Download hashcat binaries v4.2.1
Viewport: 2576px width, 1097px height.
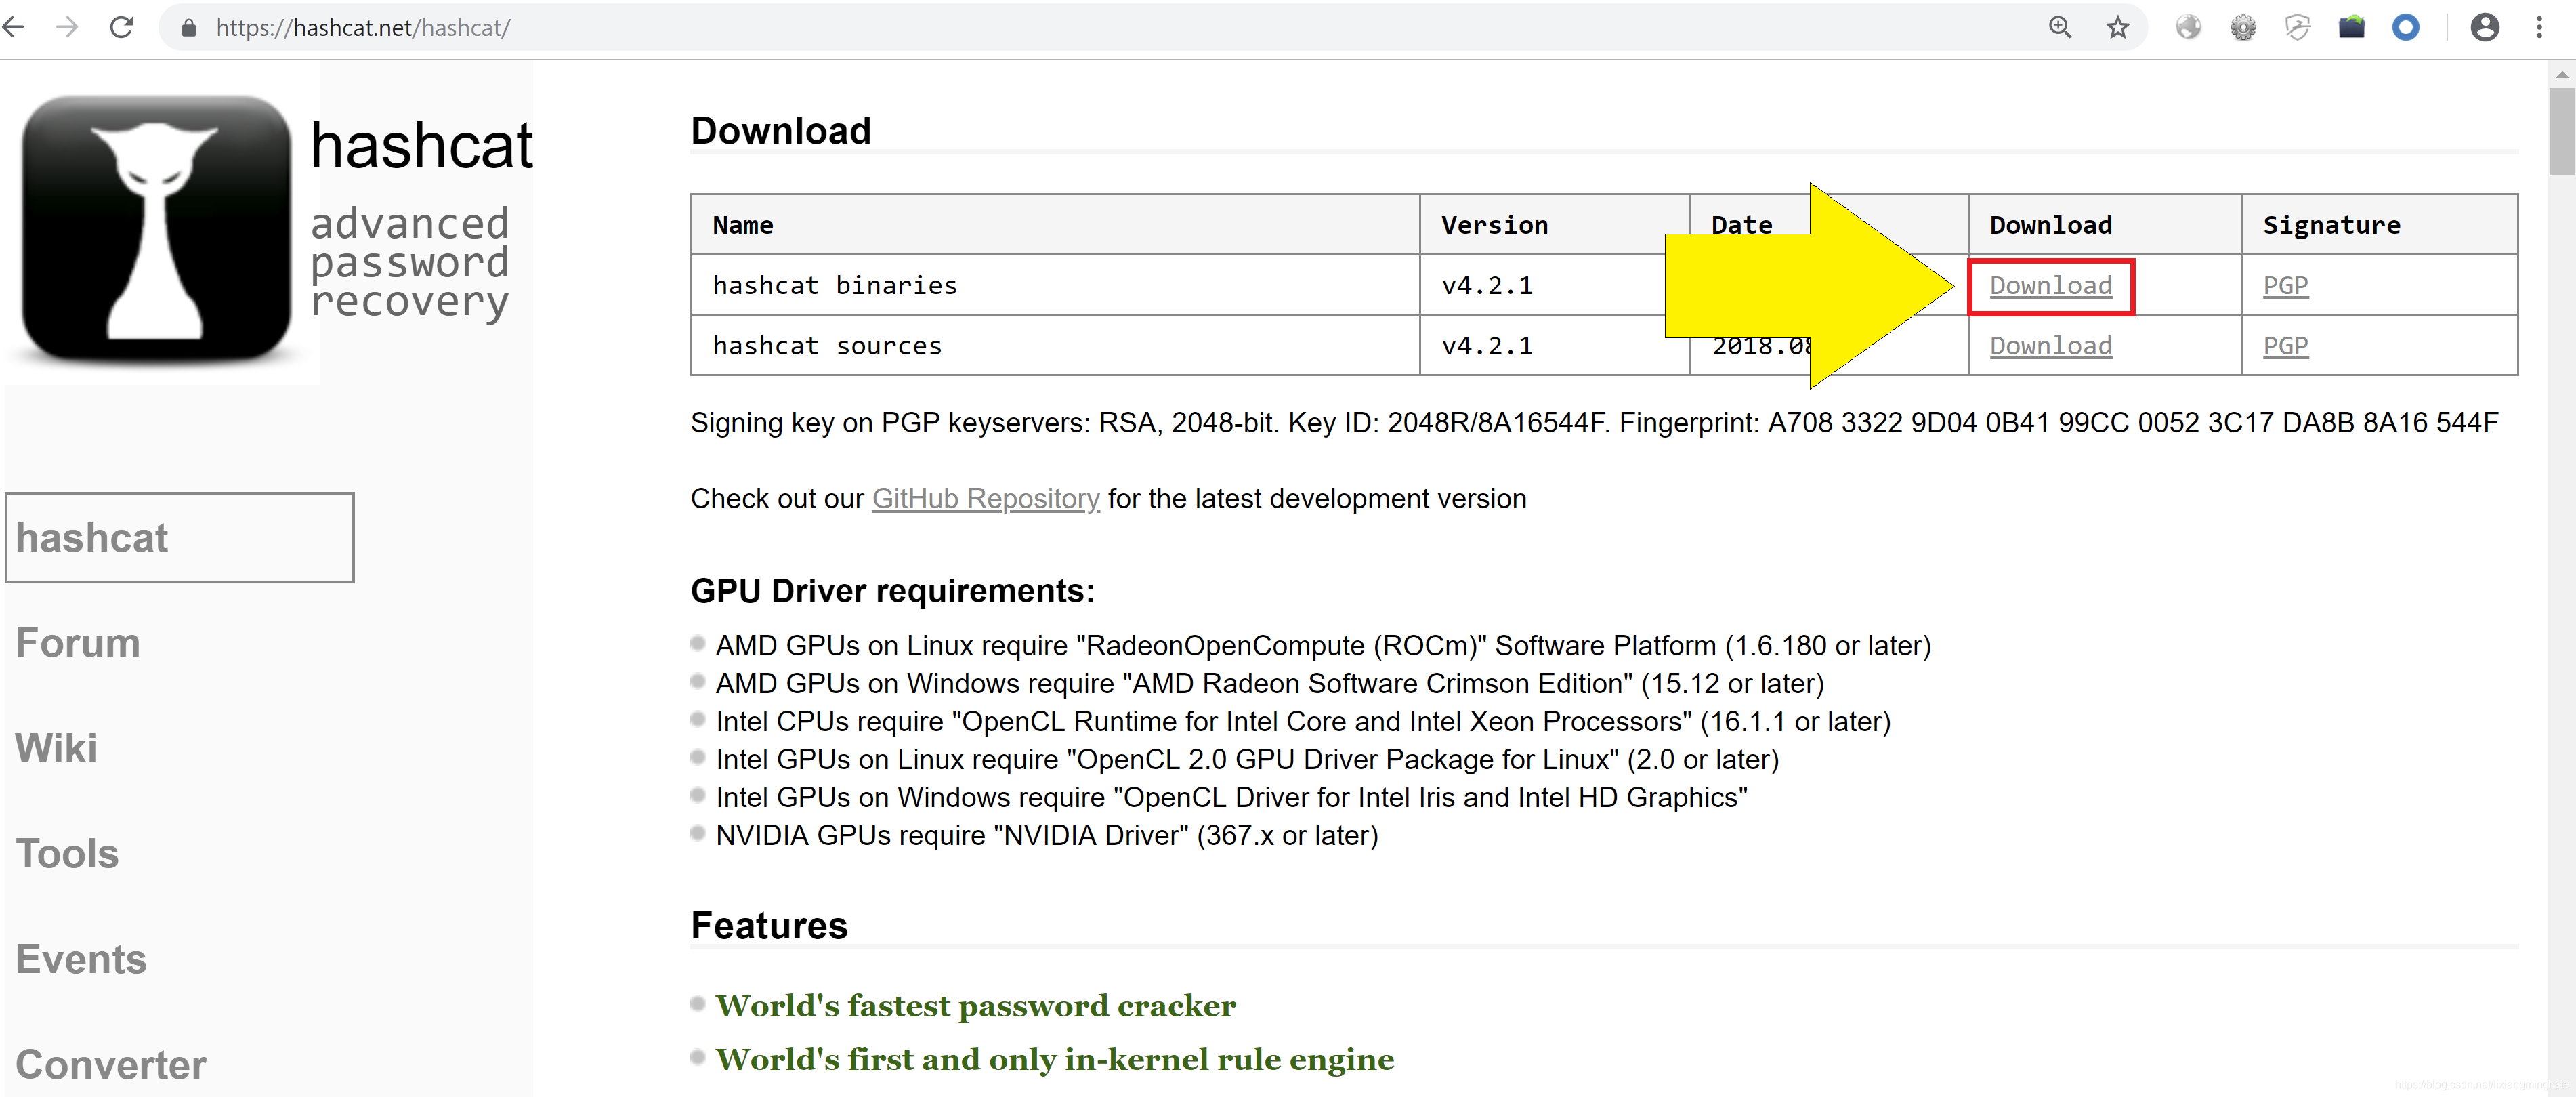tap(2050, 286)
